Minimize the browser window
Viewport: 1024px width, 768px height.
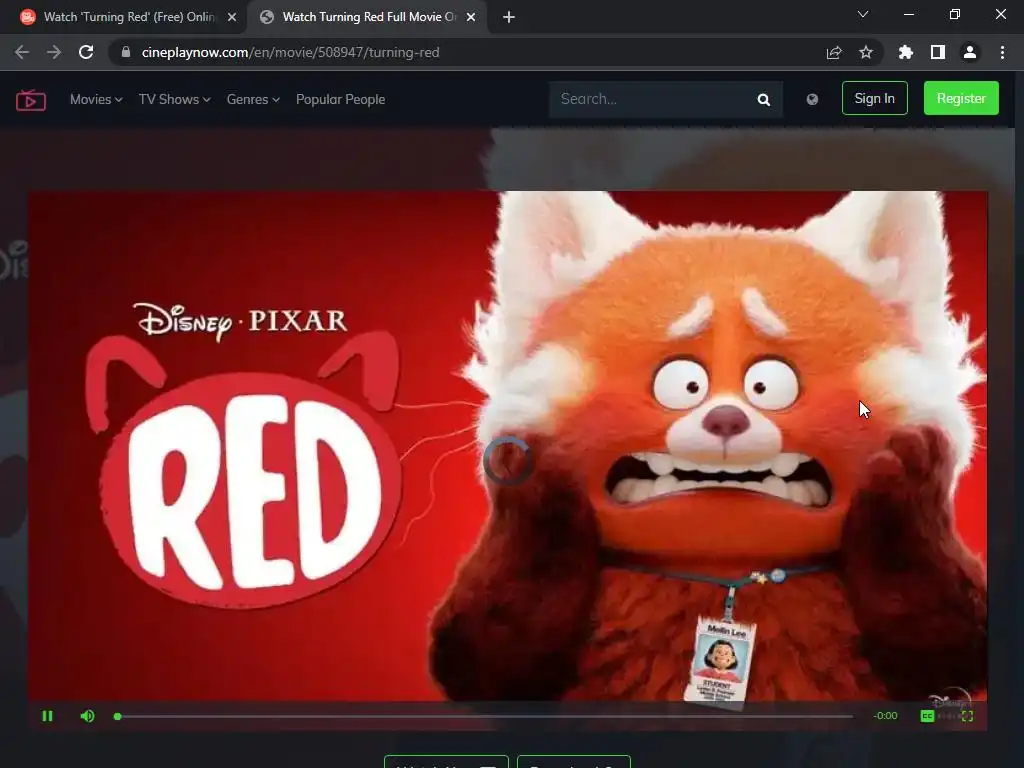coord(909,14)
